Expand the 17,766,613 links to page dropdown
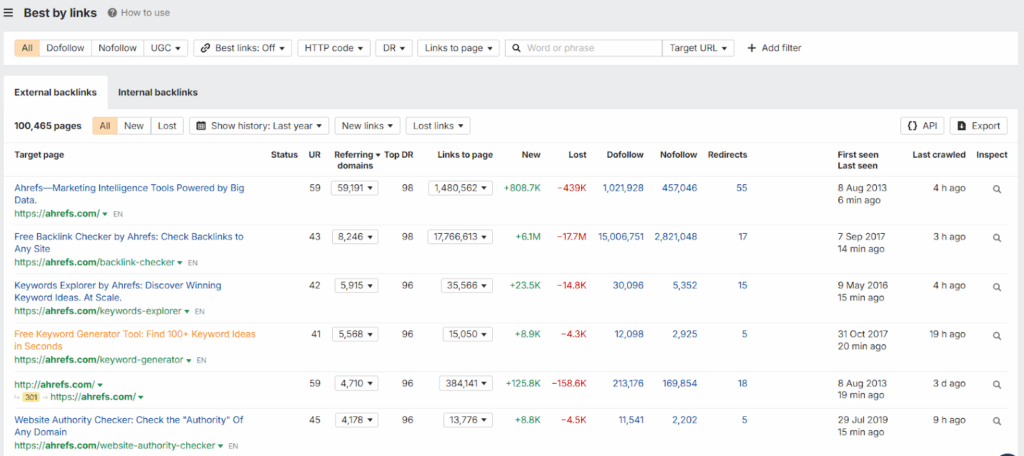This screenshot has height=456, width=1024. pyautogui.click(x=460, y=237)
